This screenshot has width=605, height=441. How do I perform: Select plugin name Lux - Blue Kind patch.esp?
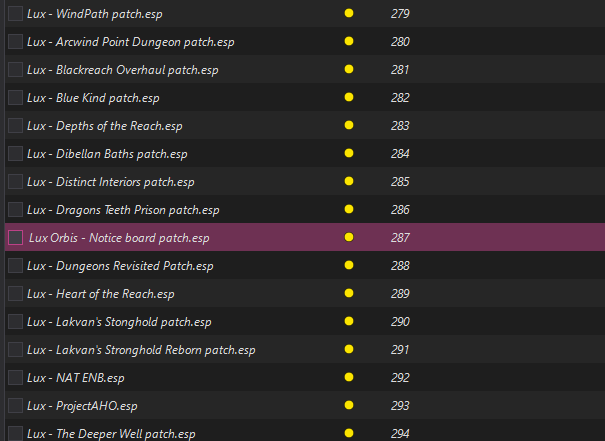pos(93,98)
